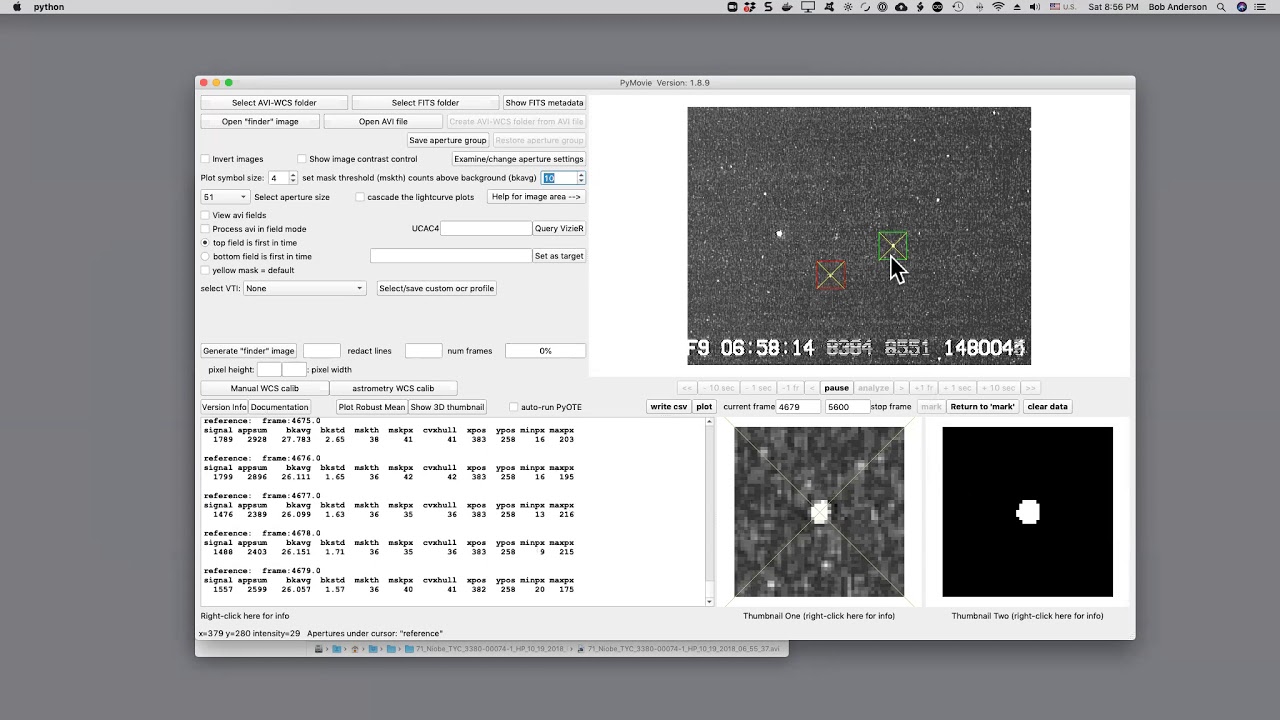Open the Wi-Fi status menu
The image size is (1280, 720).
998,7
